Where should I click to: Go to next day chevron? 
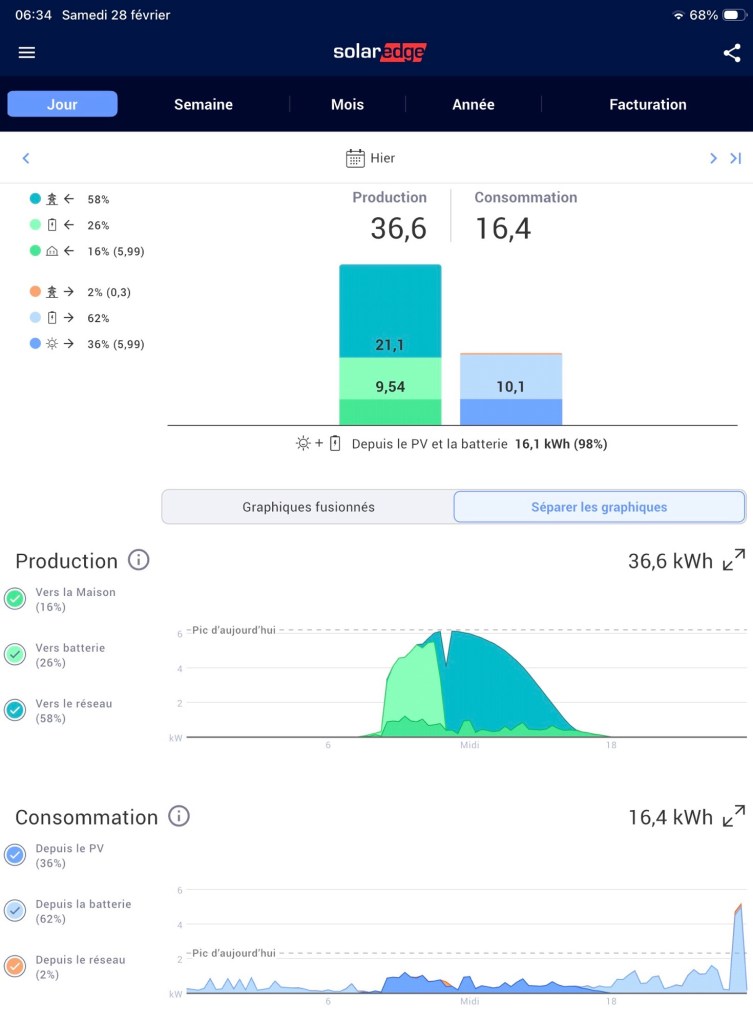coord(713,158)
